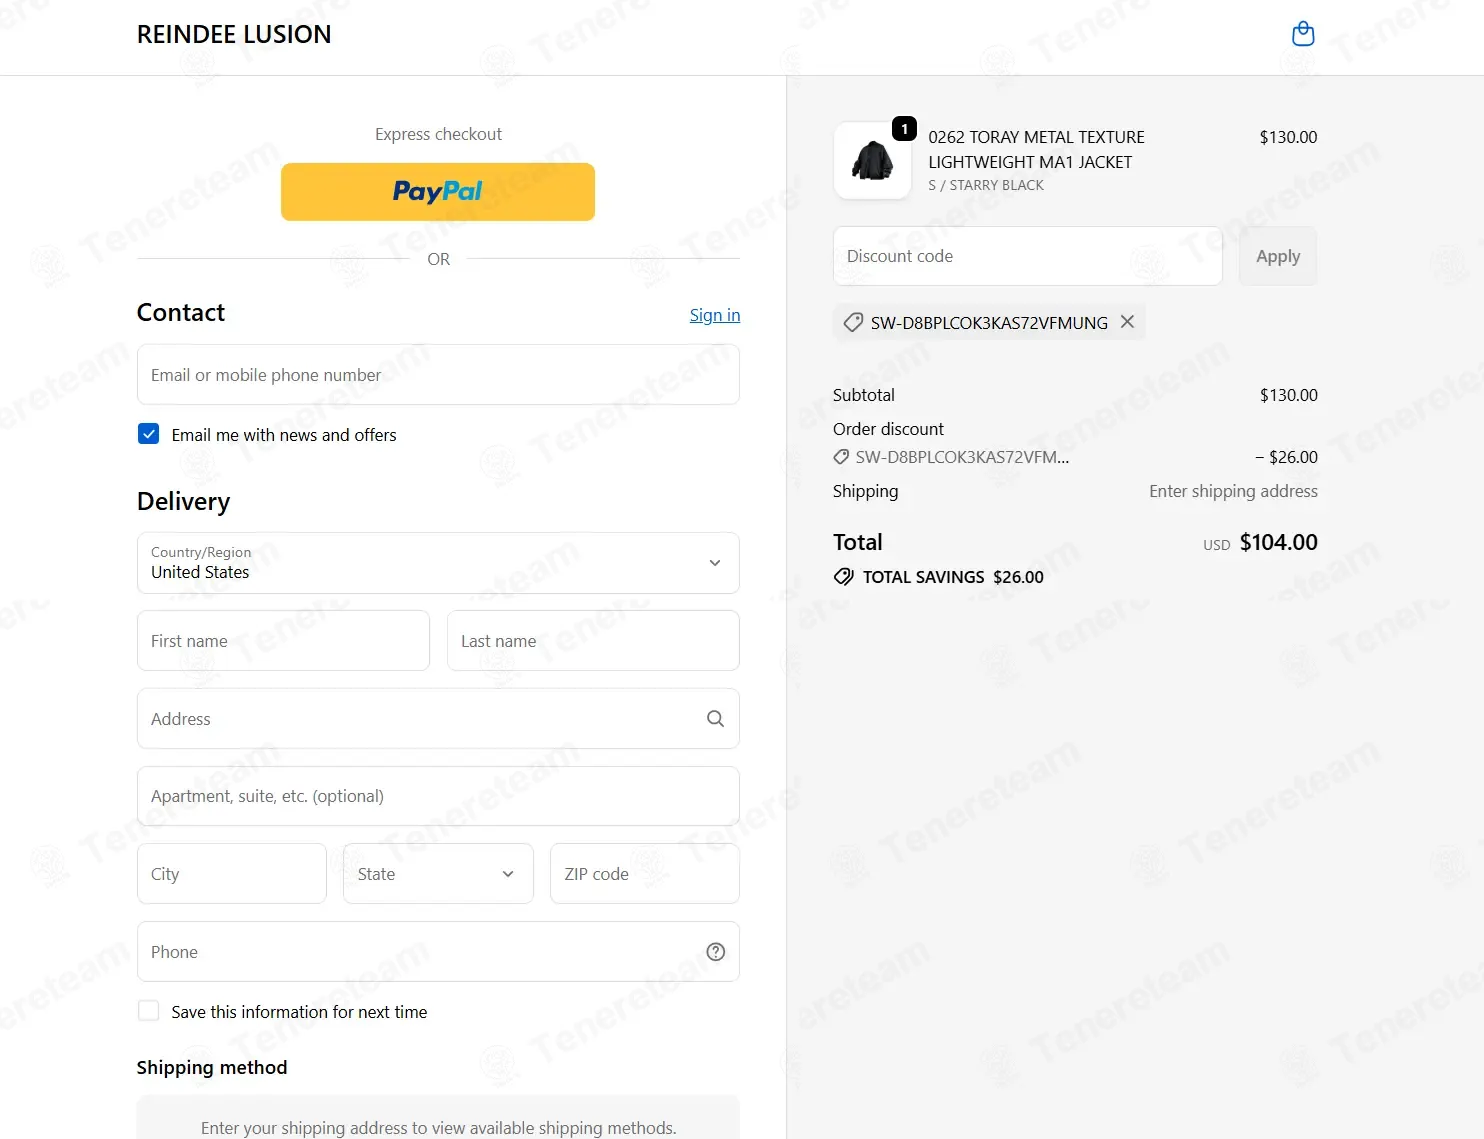This screenshot has height=1139, width=1484.
Task: Click the discount tag icon on coupon chip
Action: point(853,322)
